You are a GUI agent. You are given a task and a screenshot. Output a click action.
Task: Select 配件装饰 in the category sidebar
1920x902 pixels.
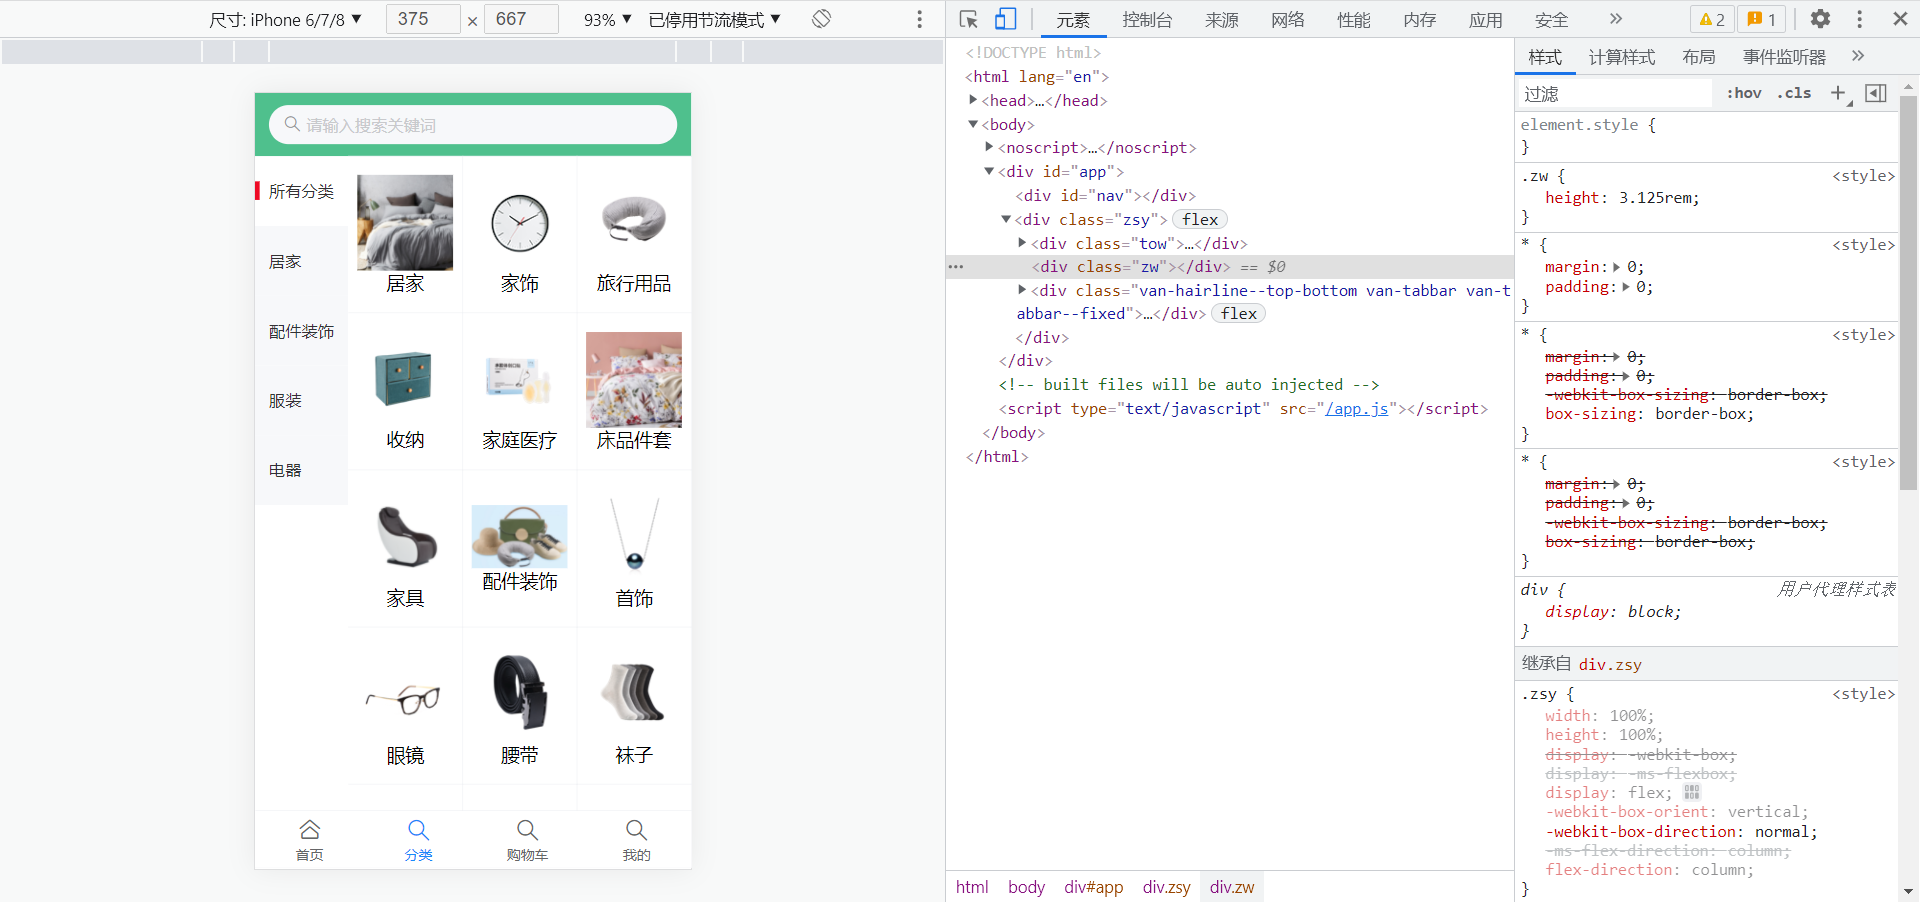click(301, 331)
